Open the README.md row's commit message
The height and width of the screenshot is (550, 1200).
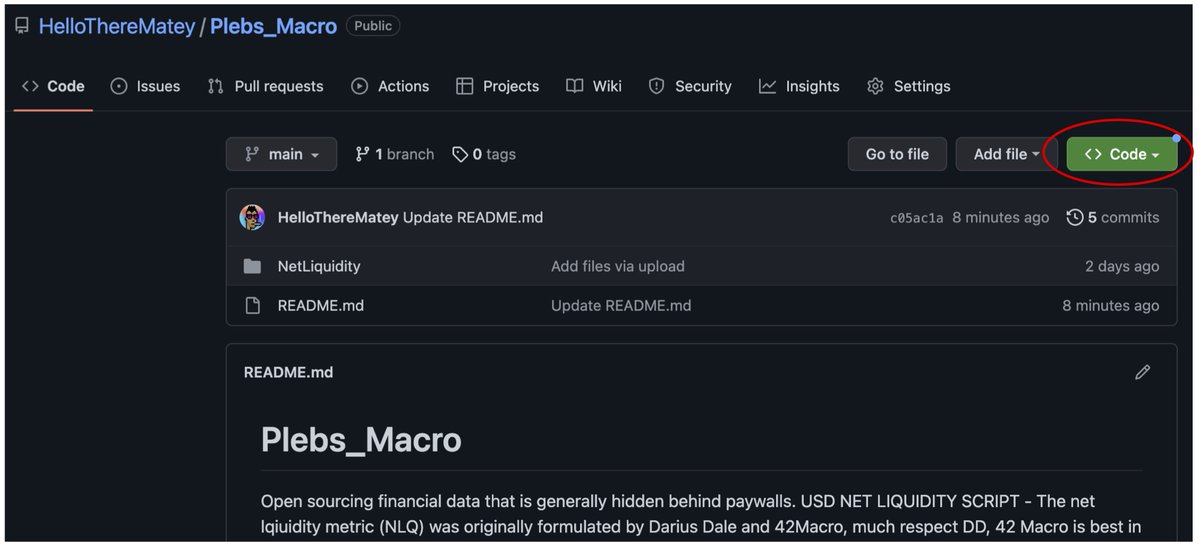tap(621, 305)
